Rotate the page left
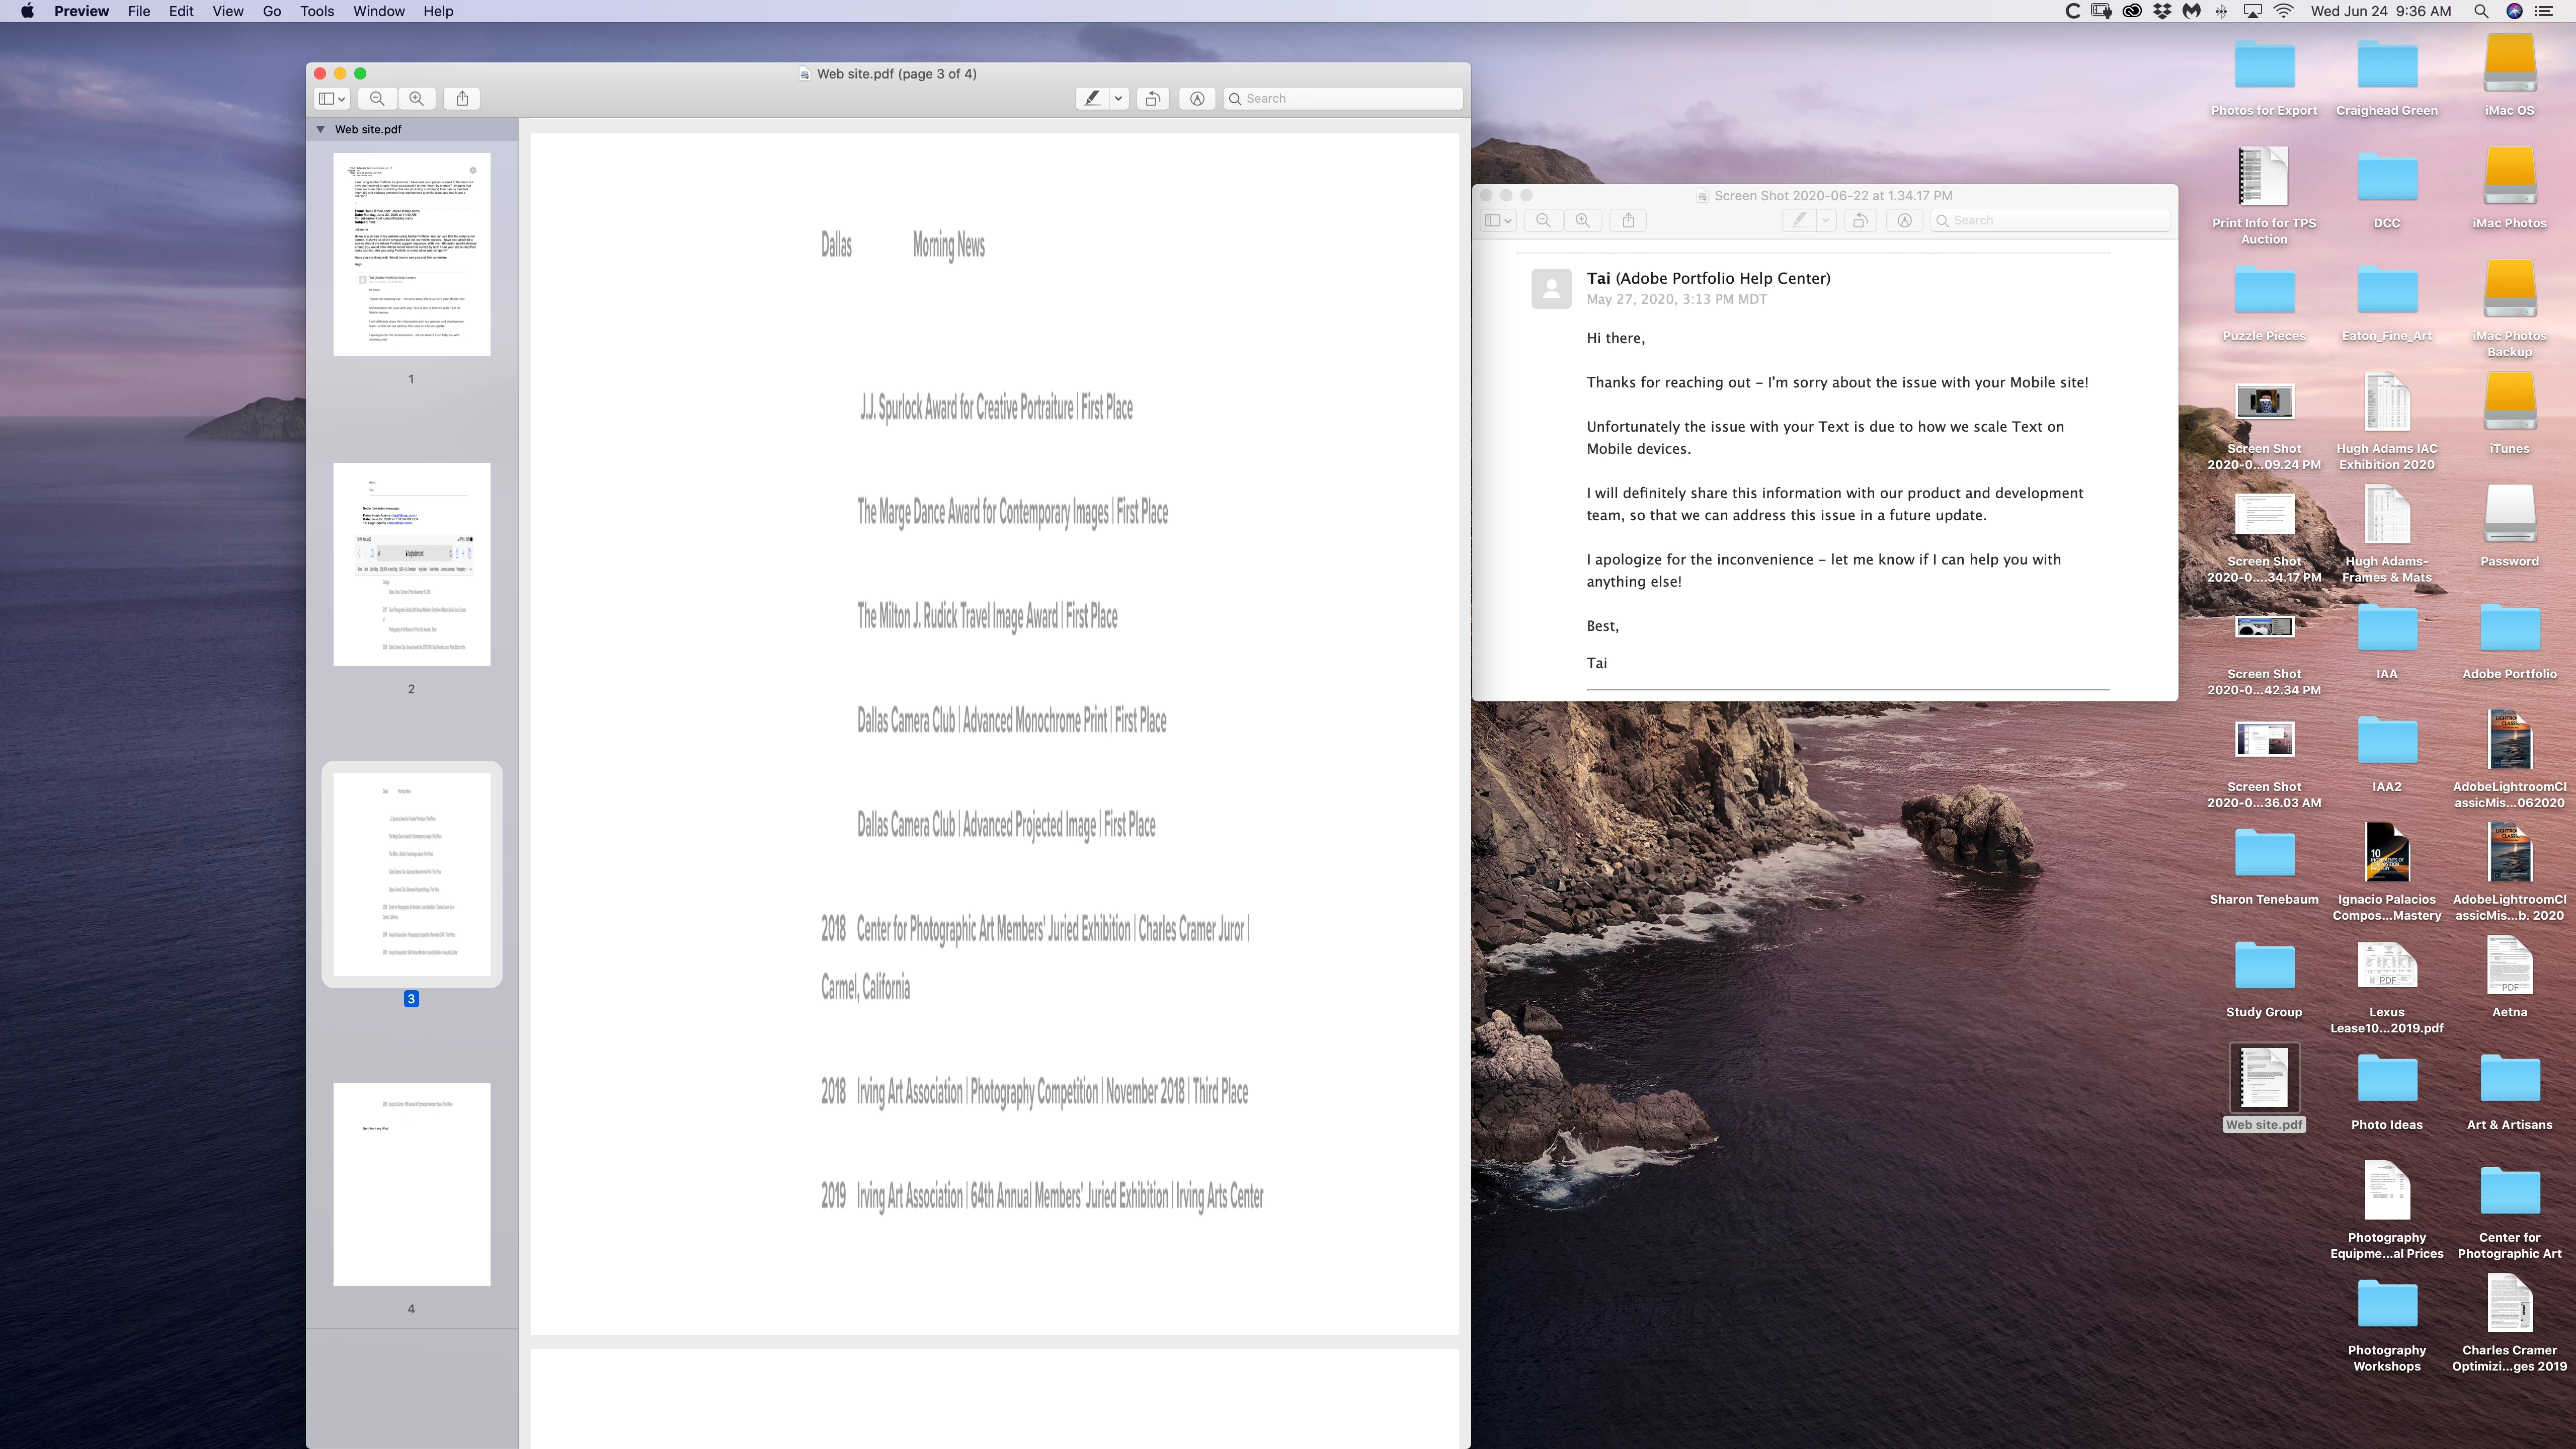 [x=1153, y=98]
